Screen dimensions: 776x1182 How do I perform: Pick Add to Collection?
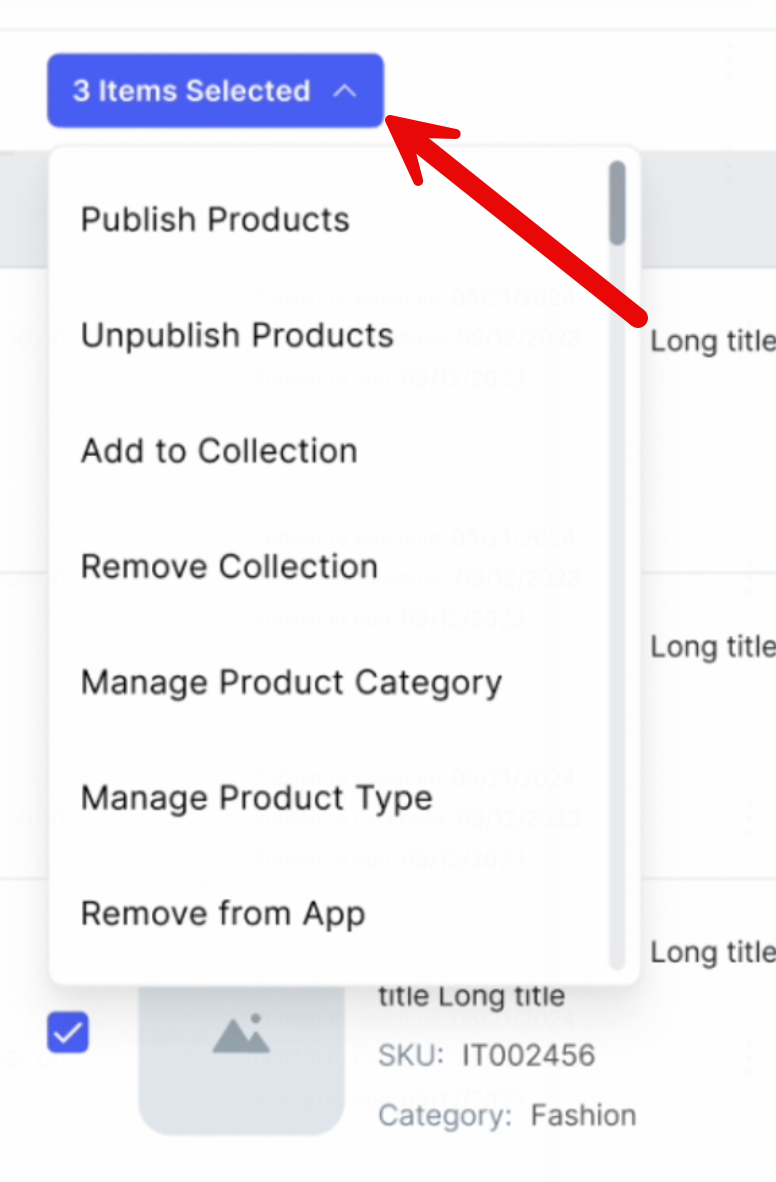pyautogui.click(x=219, y=451)
